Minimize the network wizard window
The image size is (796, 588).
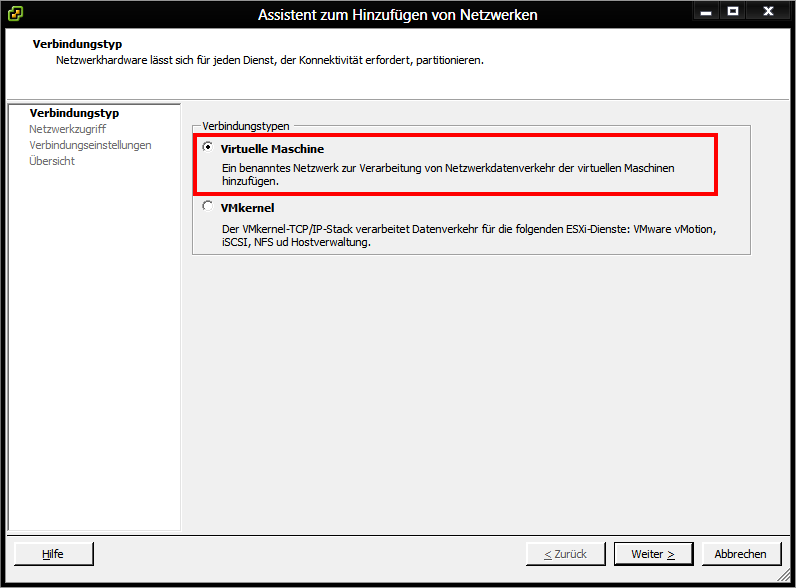point(705,11)
